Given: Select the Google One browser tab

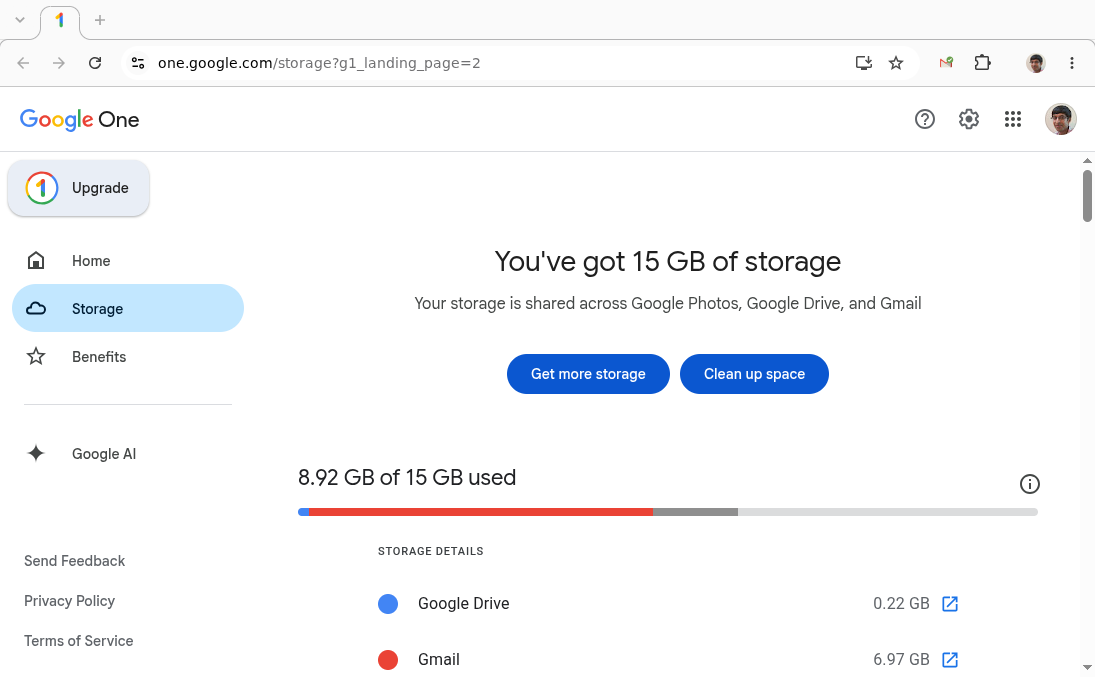Looking at the screenshot, I should tap(60, 21).
